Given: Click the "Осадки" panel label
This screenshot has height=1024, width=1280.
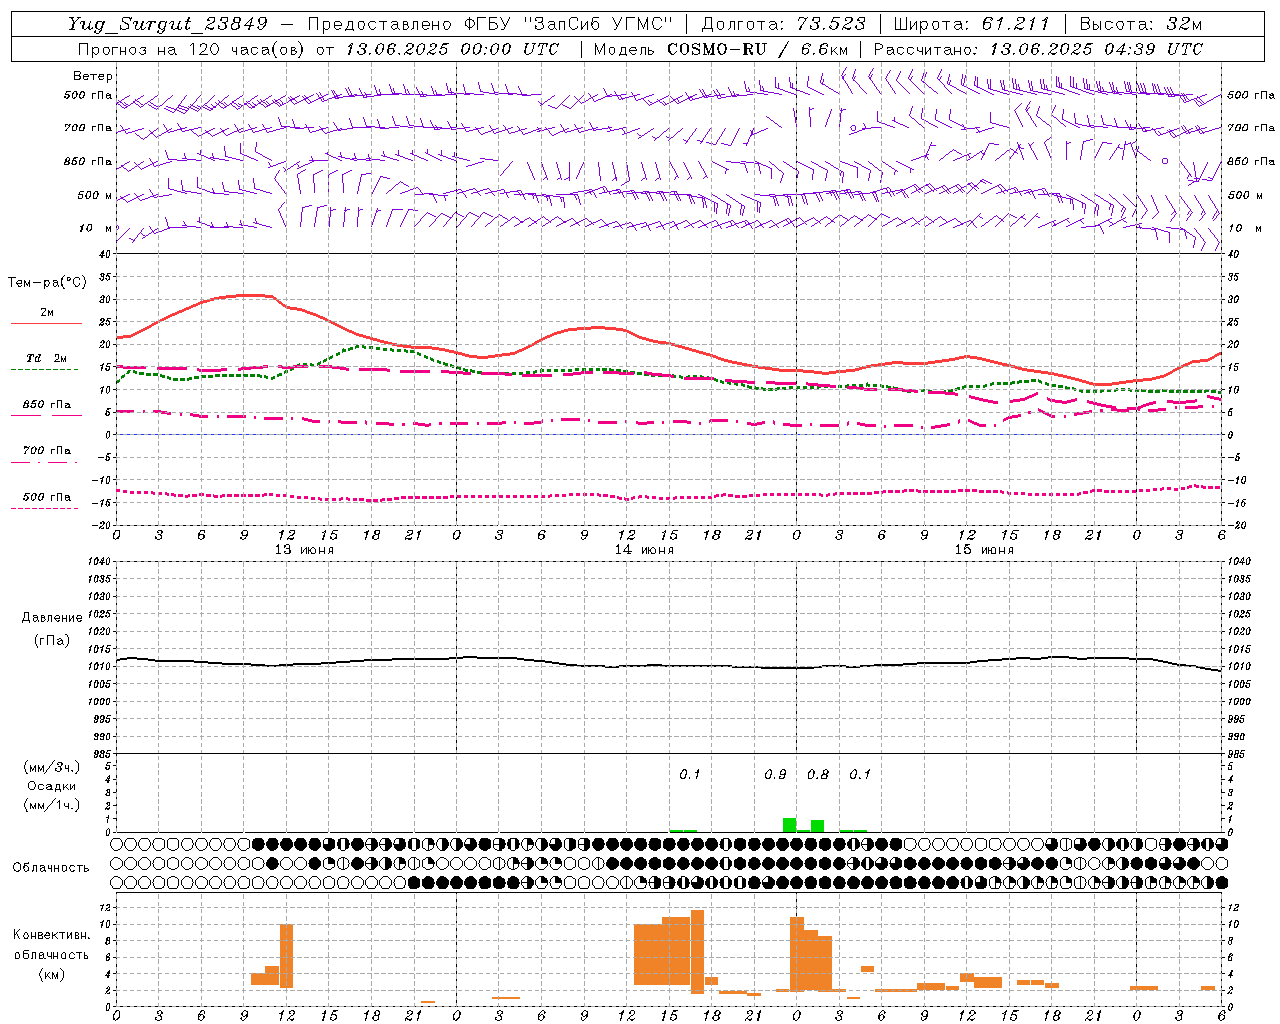Looking at the screenshot, I should pos(52,786).
